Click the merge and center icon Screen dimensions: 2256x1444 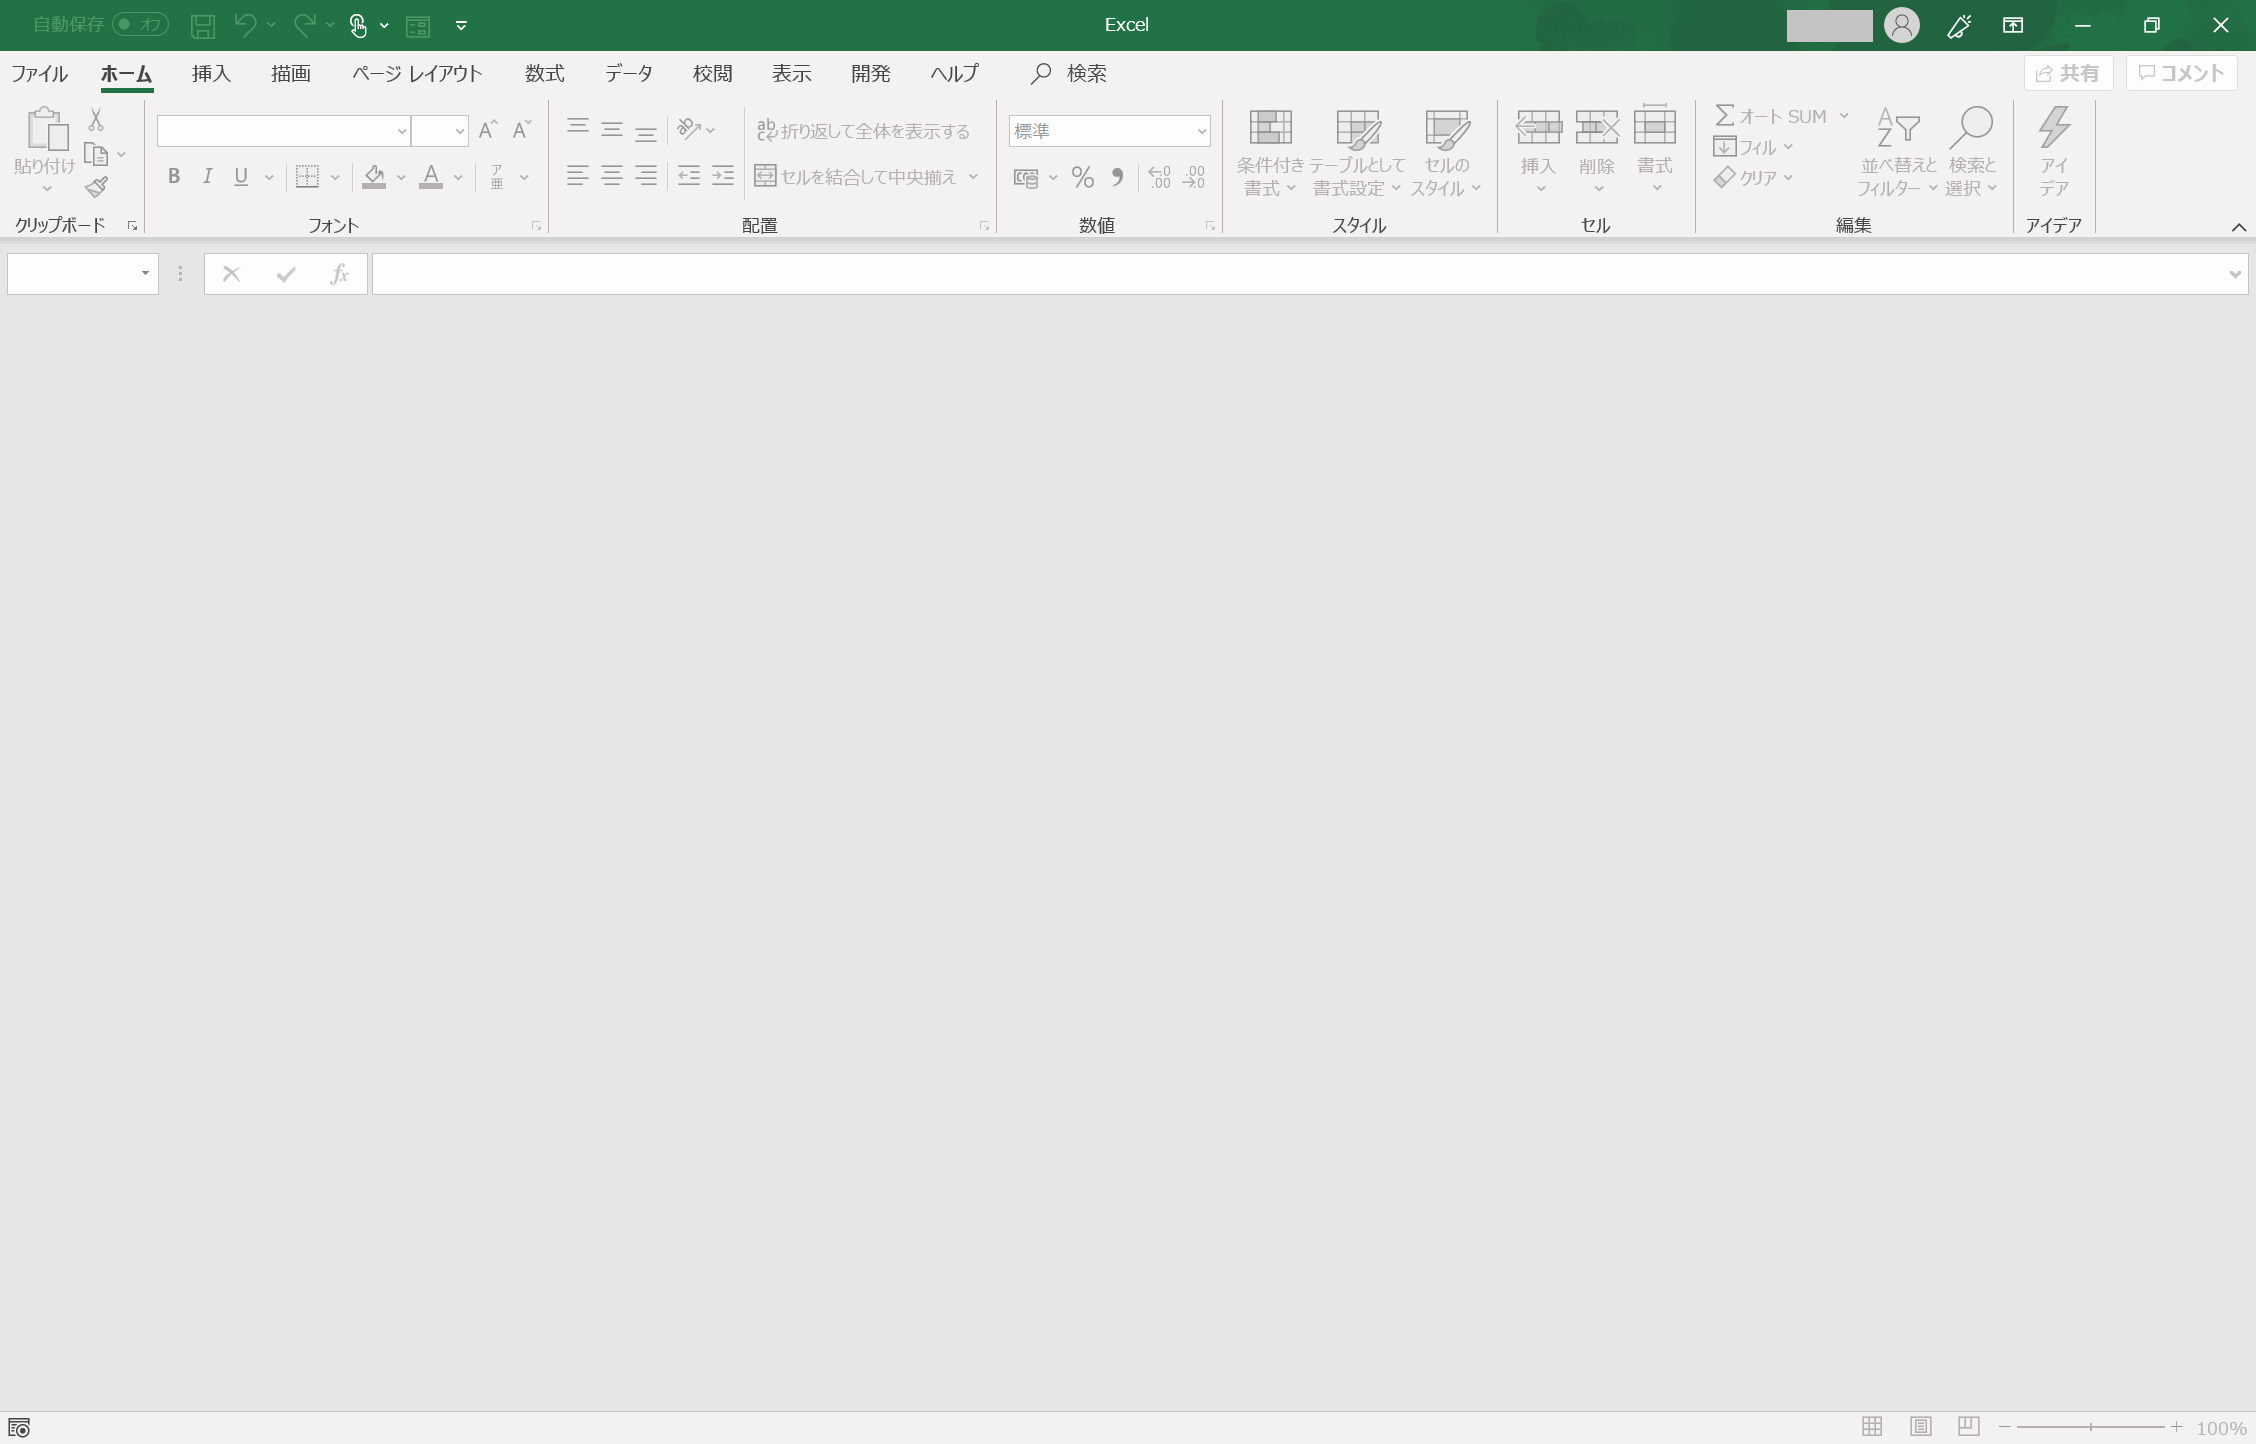[765, 176]
